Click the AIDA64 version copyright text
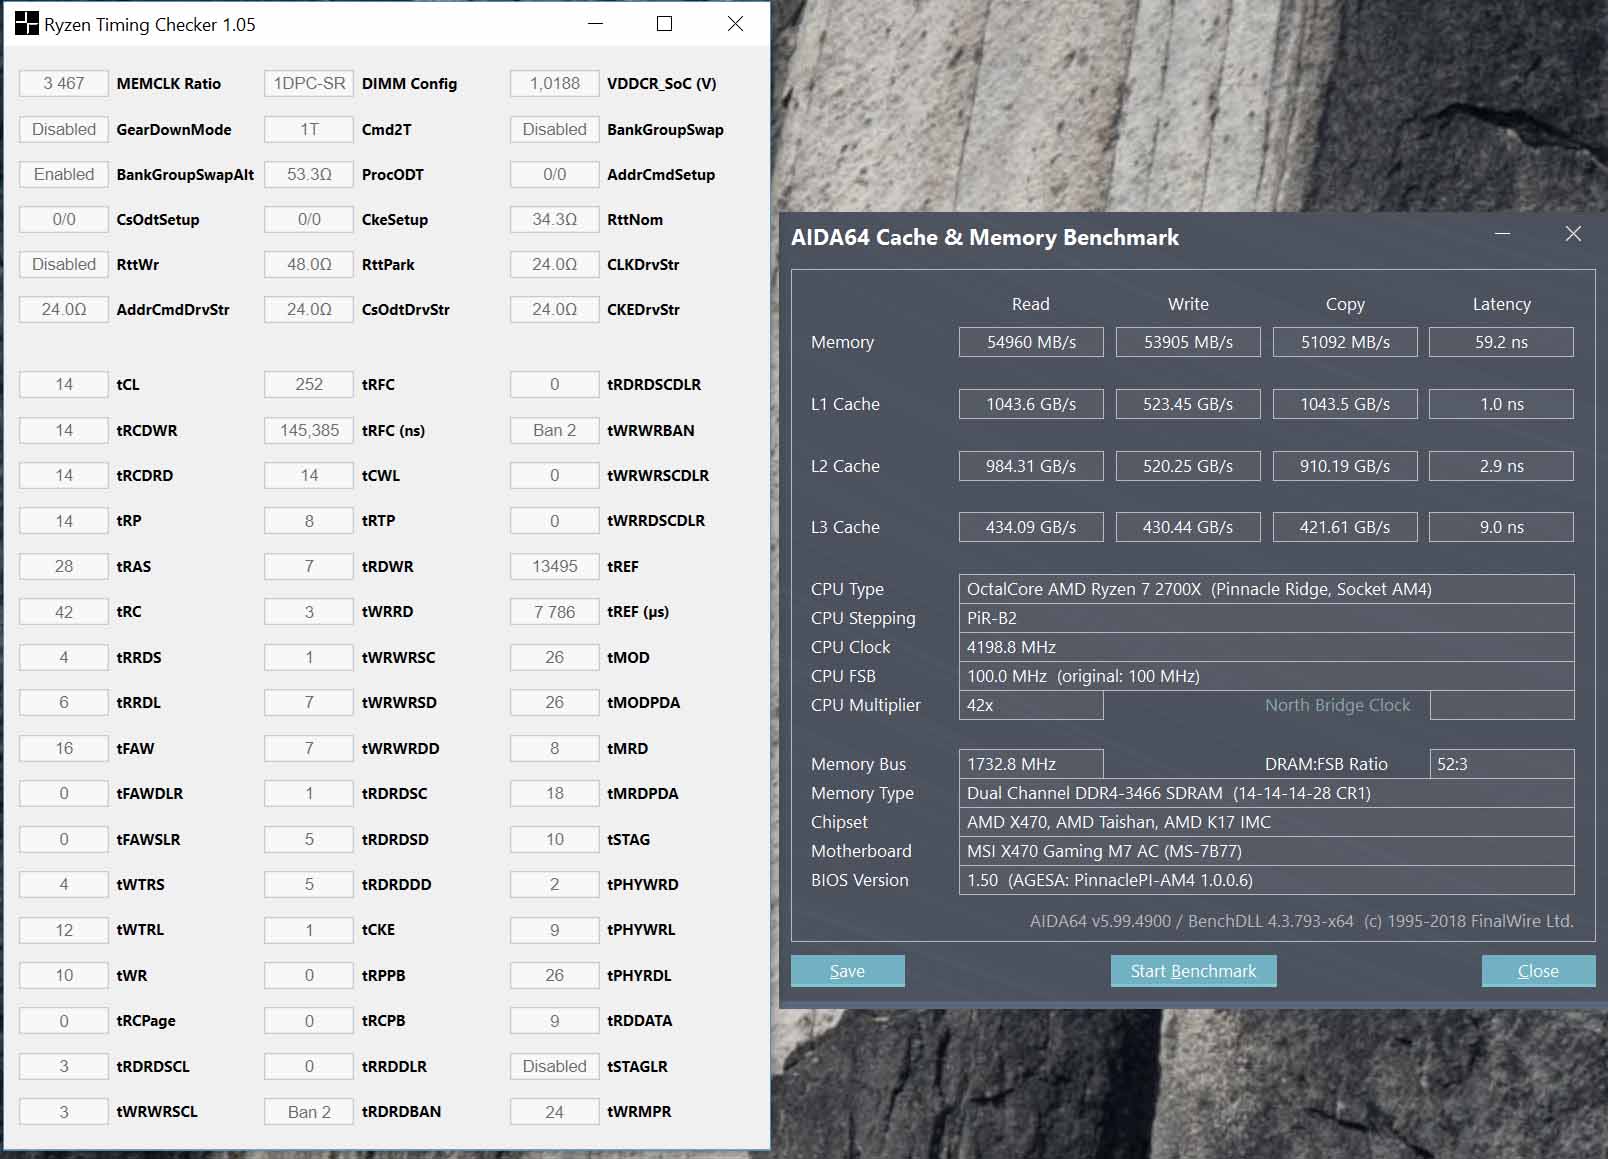 coord(1302,921)
